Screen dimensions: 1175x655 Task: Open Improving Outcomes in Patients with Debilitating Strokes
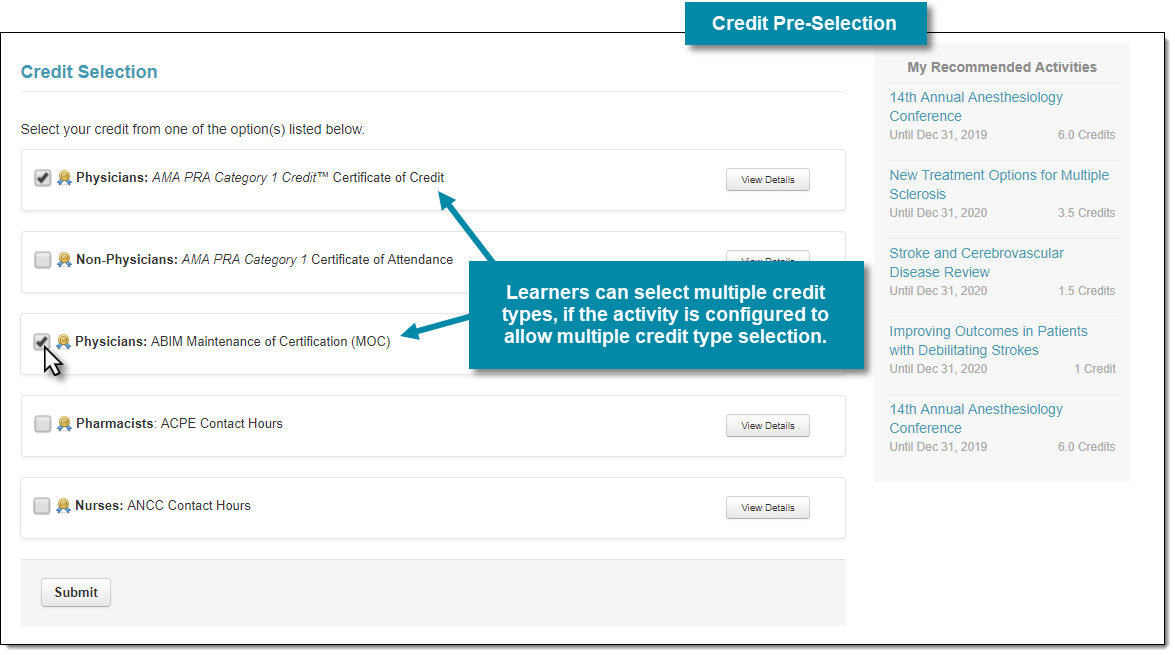click(x=988, y=340)
